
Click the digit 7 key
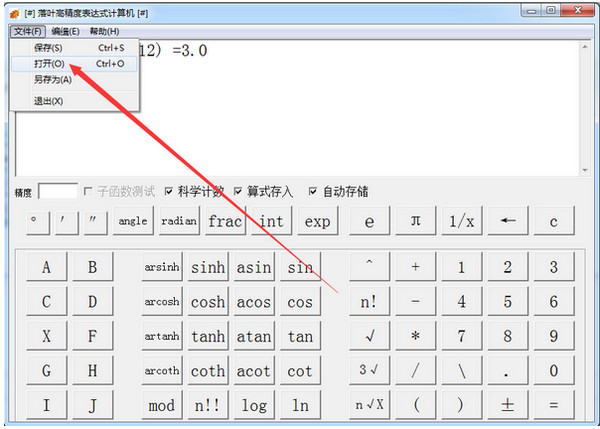pyautogui.click(x=461, y=336)
